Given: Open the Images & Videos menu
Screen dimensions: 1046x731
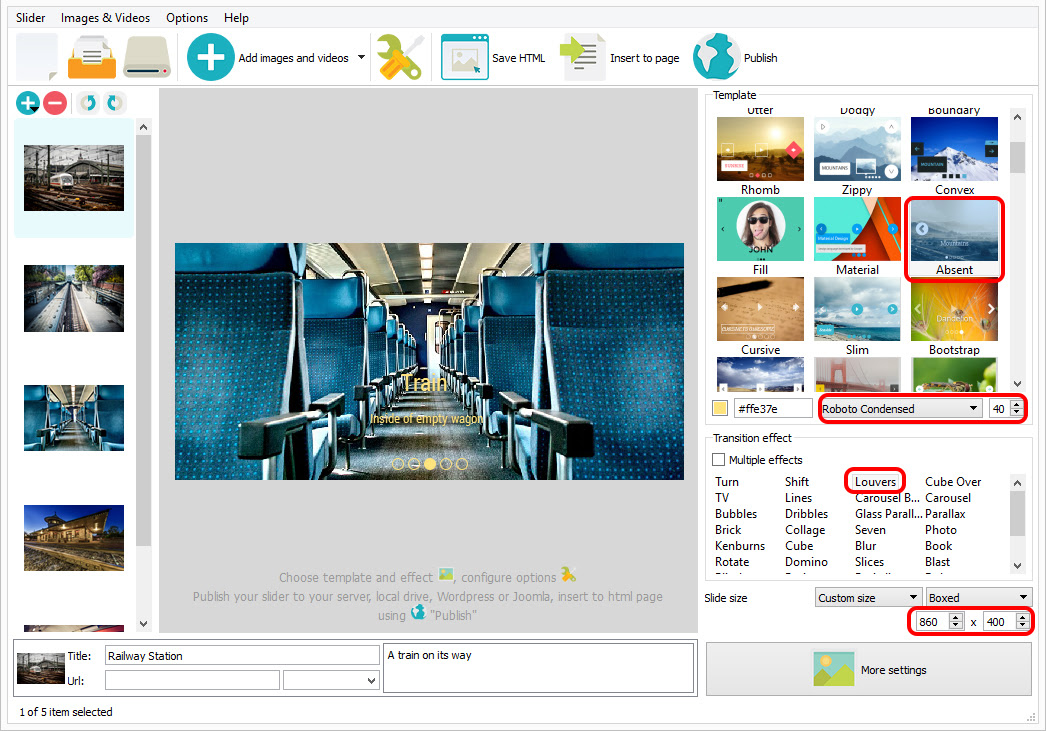Looking at the screenshot, I should coord(105,18).
